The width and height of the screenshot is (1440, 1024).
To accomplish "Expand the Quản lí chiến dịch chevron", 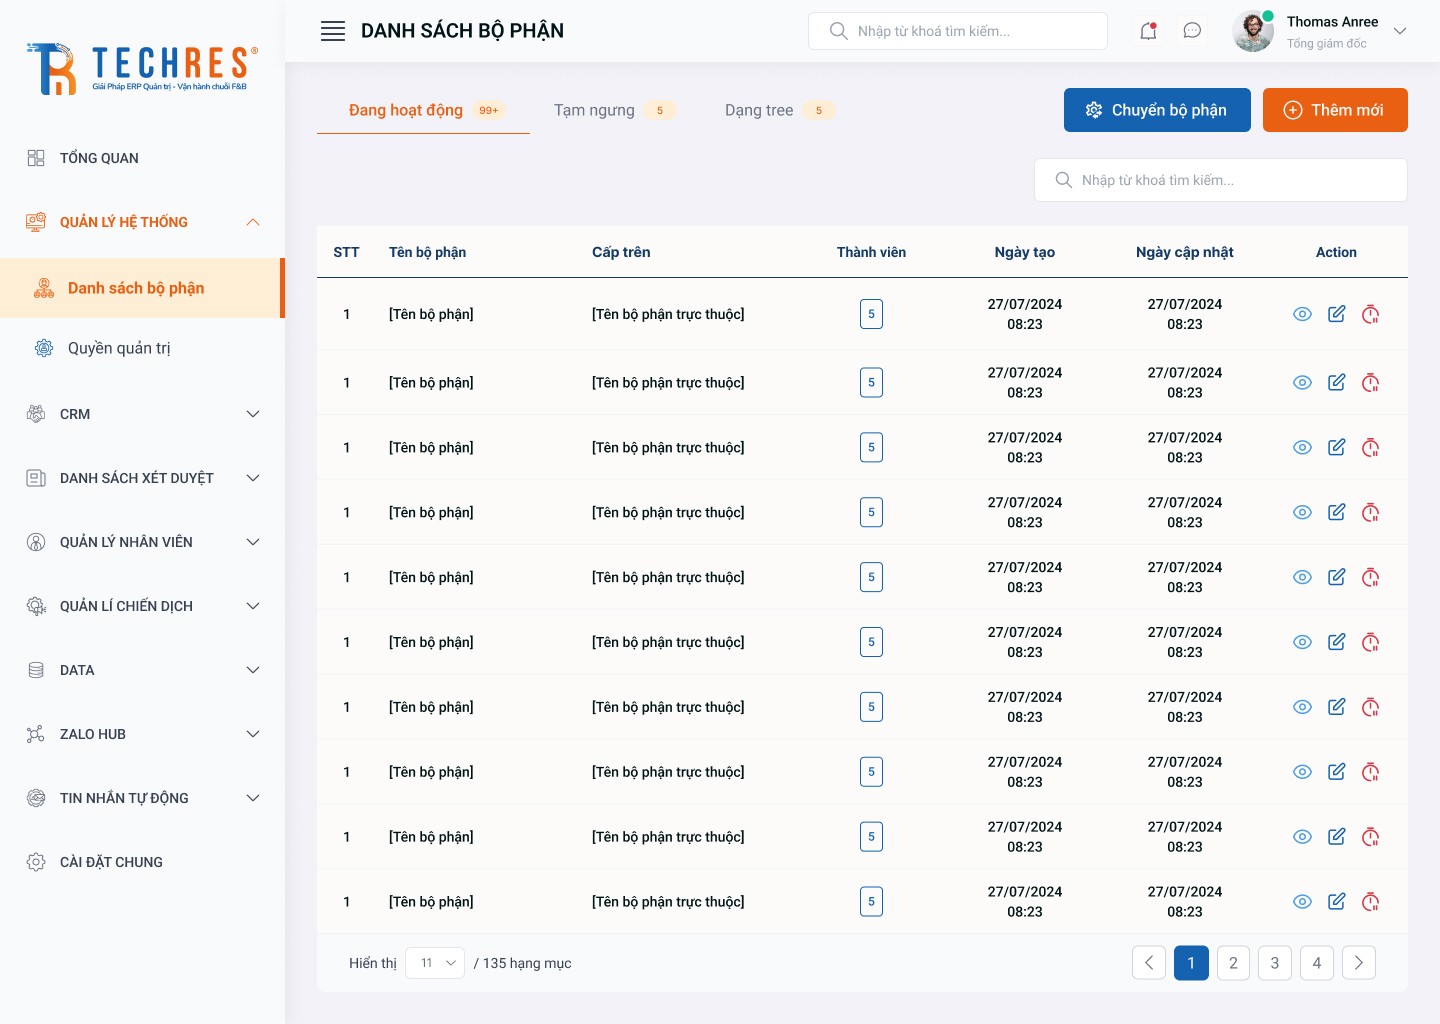I will pos(253,606).
